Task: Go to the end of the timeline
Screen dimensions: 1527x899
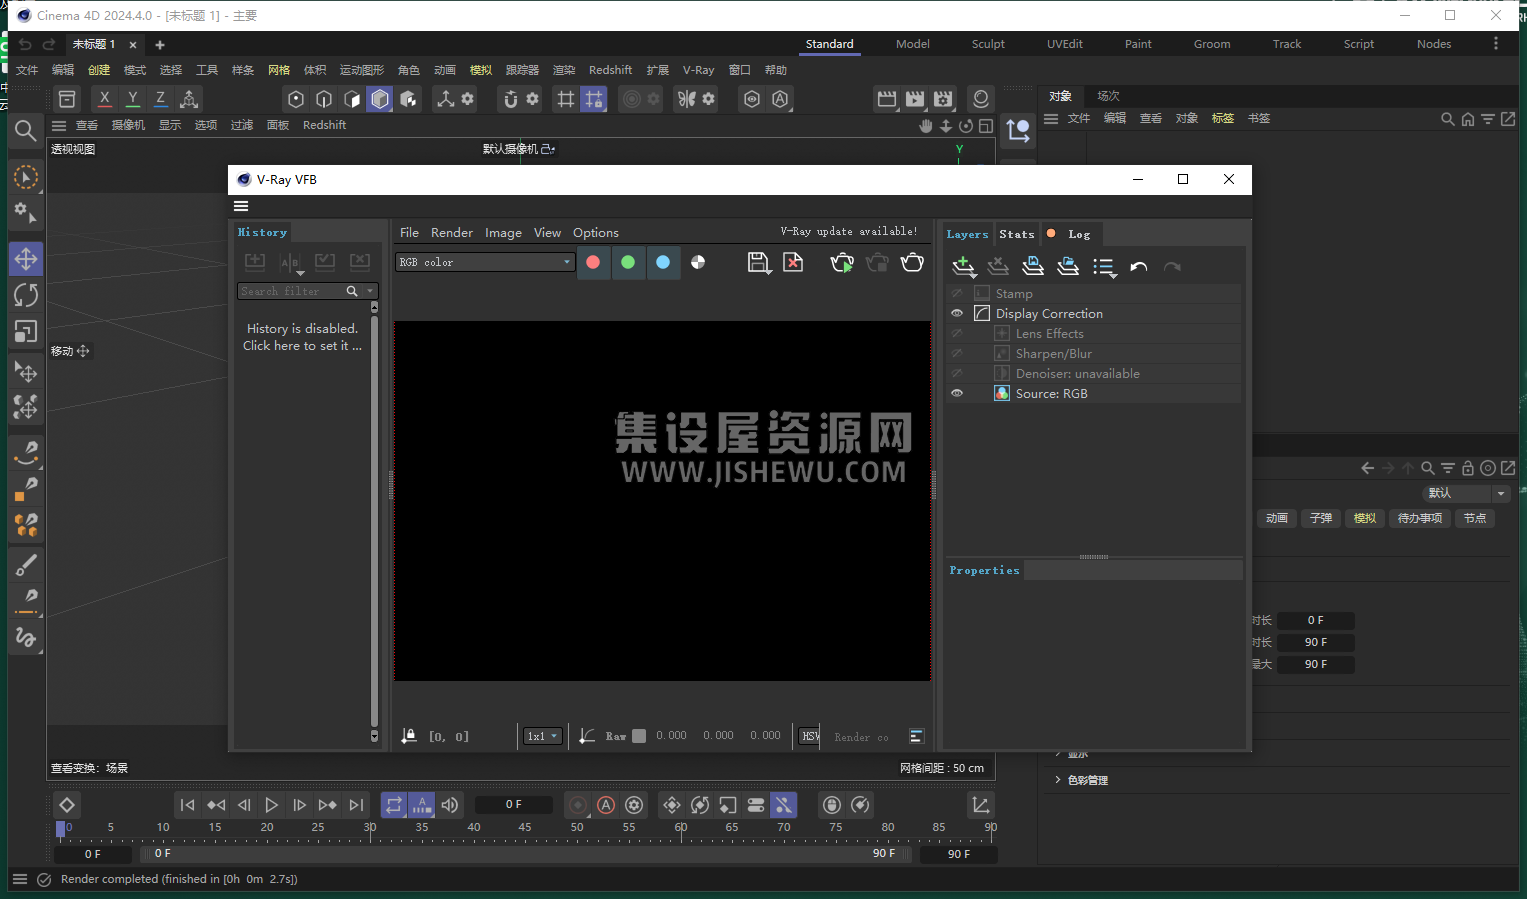Action: 356,805
